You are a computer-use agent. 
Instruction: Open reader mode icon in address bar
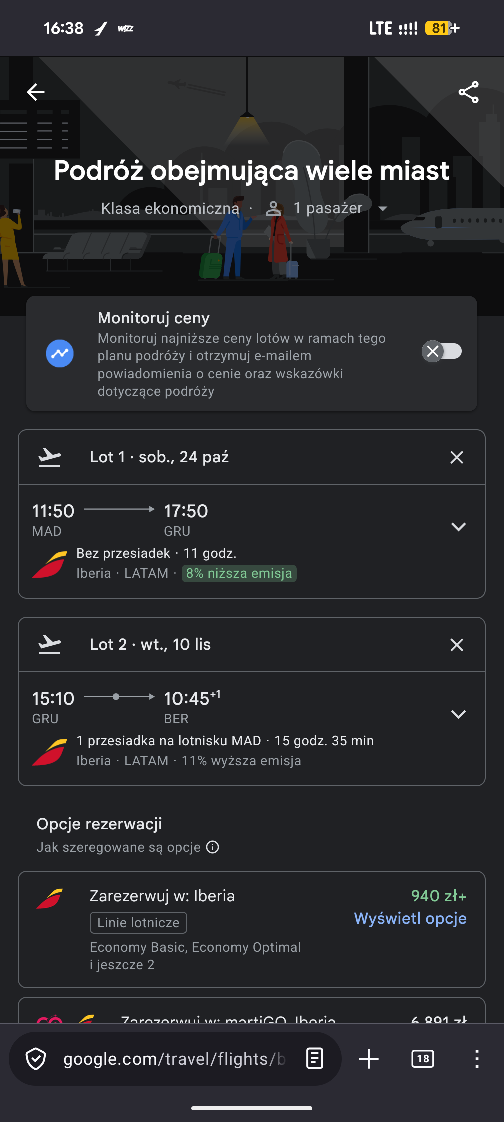[314, 1058]
